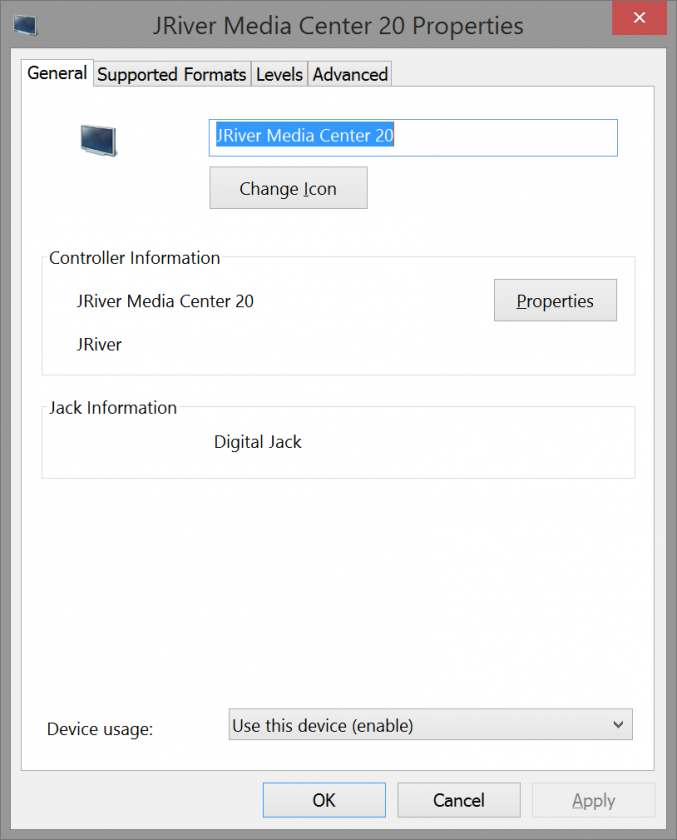Click the 'Controller Information' group label
Viewport: 677px width, 840px height.
[x=134, y=258]
